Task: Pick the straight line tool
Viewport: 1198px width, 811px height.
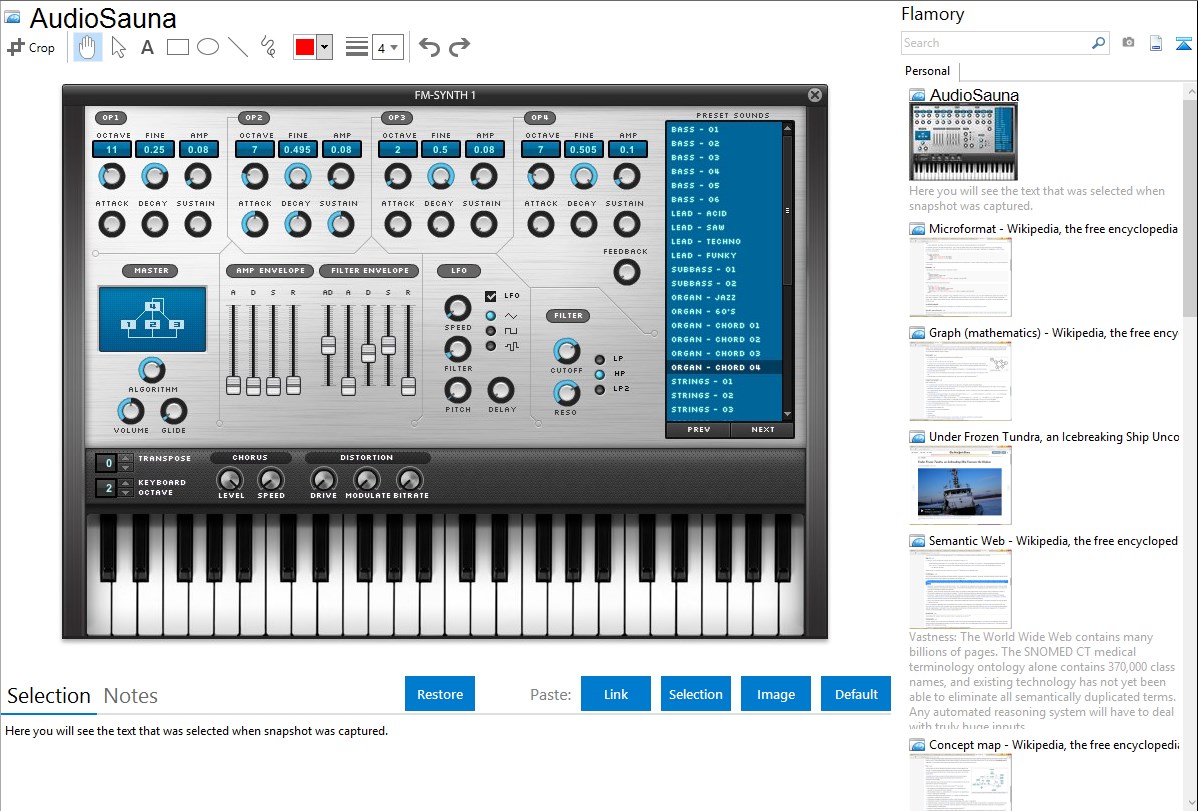Action: coord(238,47)
